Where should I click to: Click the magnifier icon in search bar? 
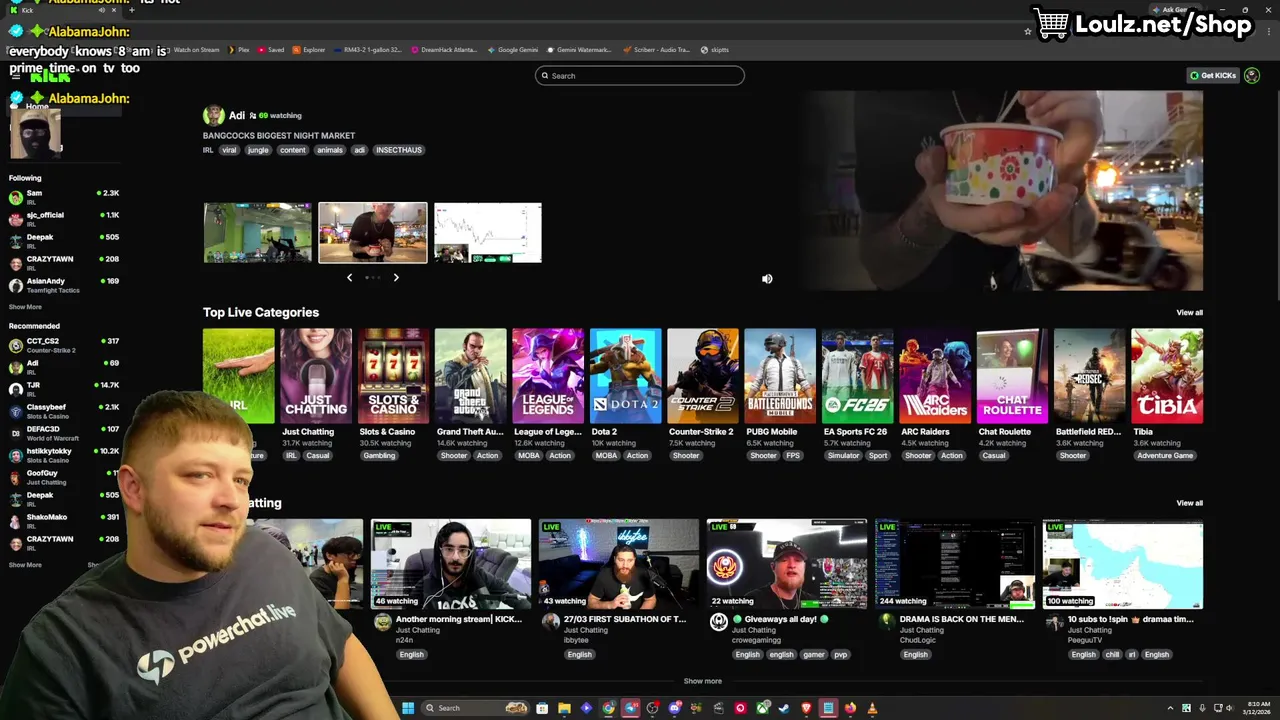tap(545, 76)
